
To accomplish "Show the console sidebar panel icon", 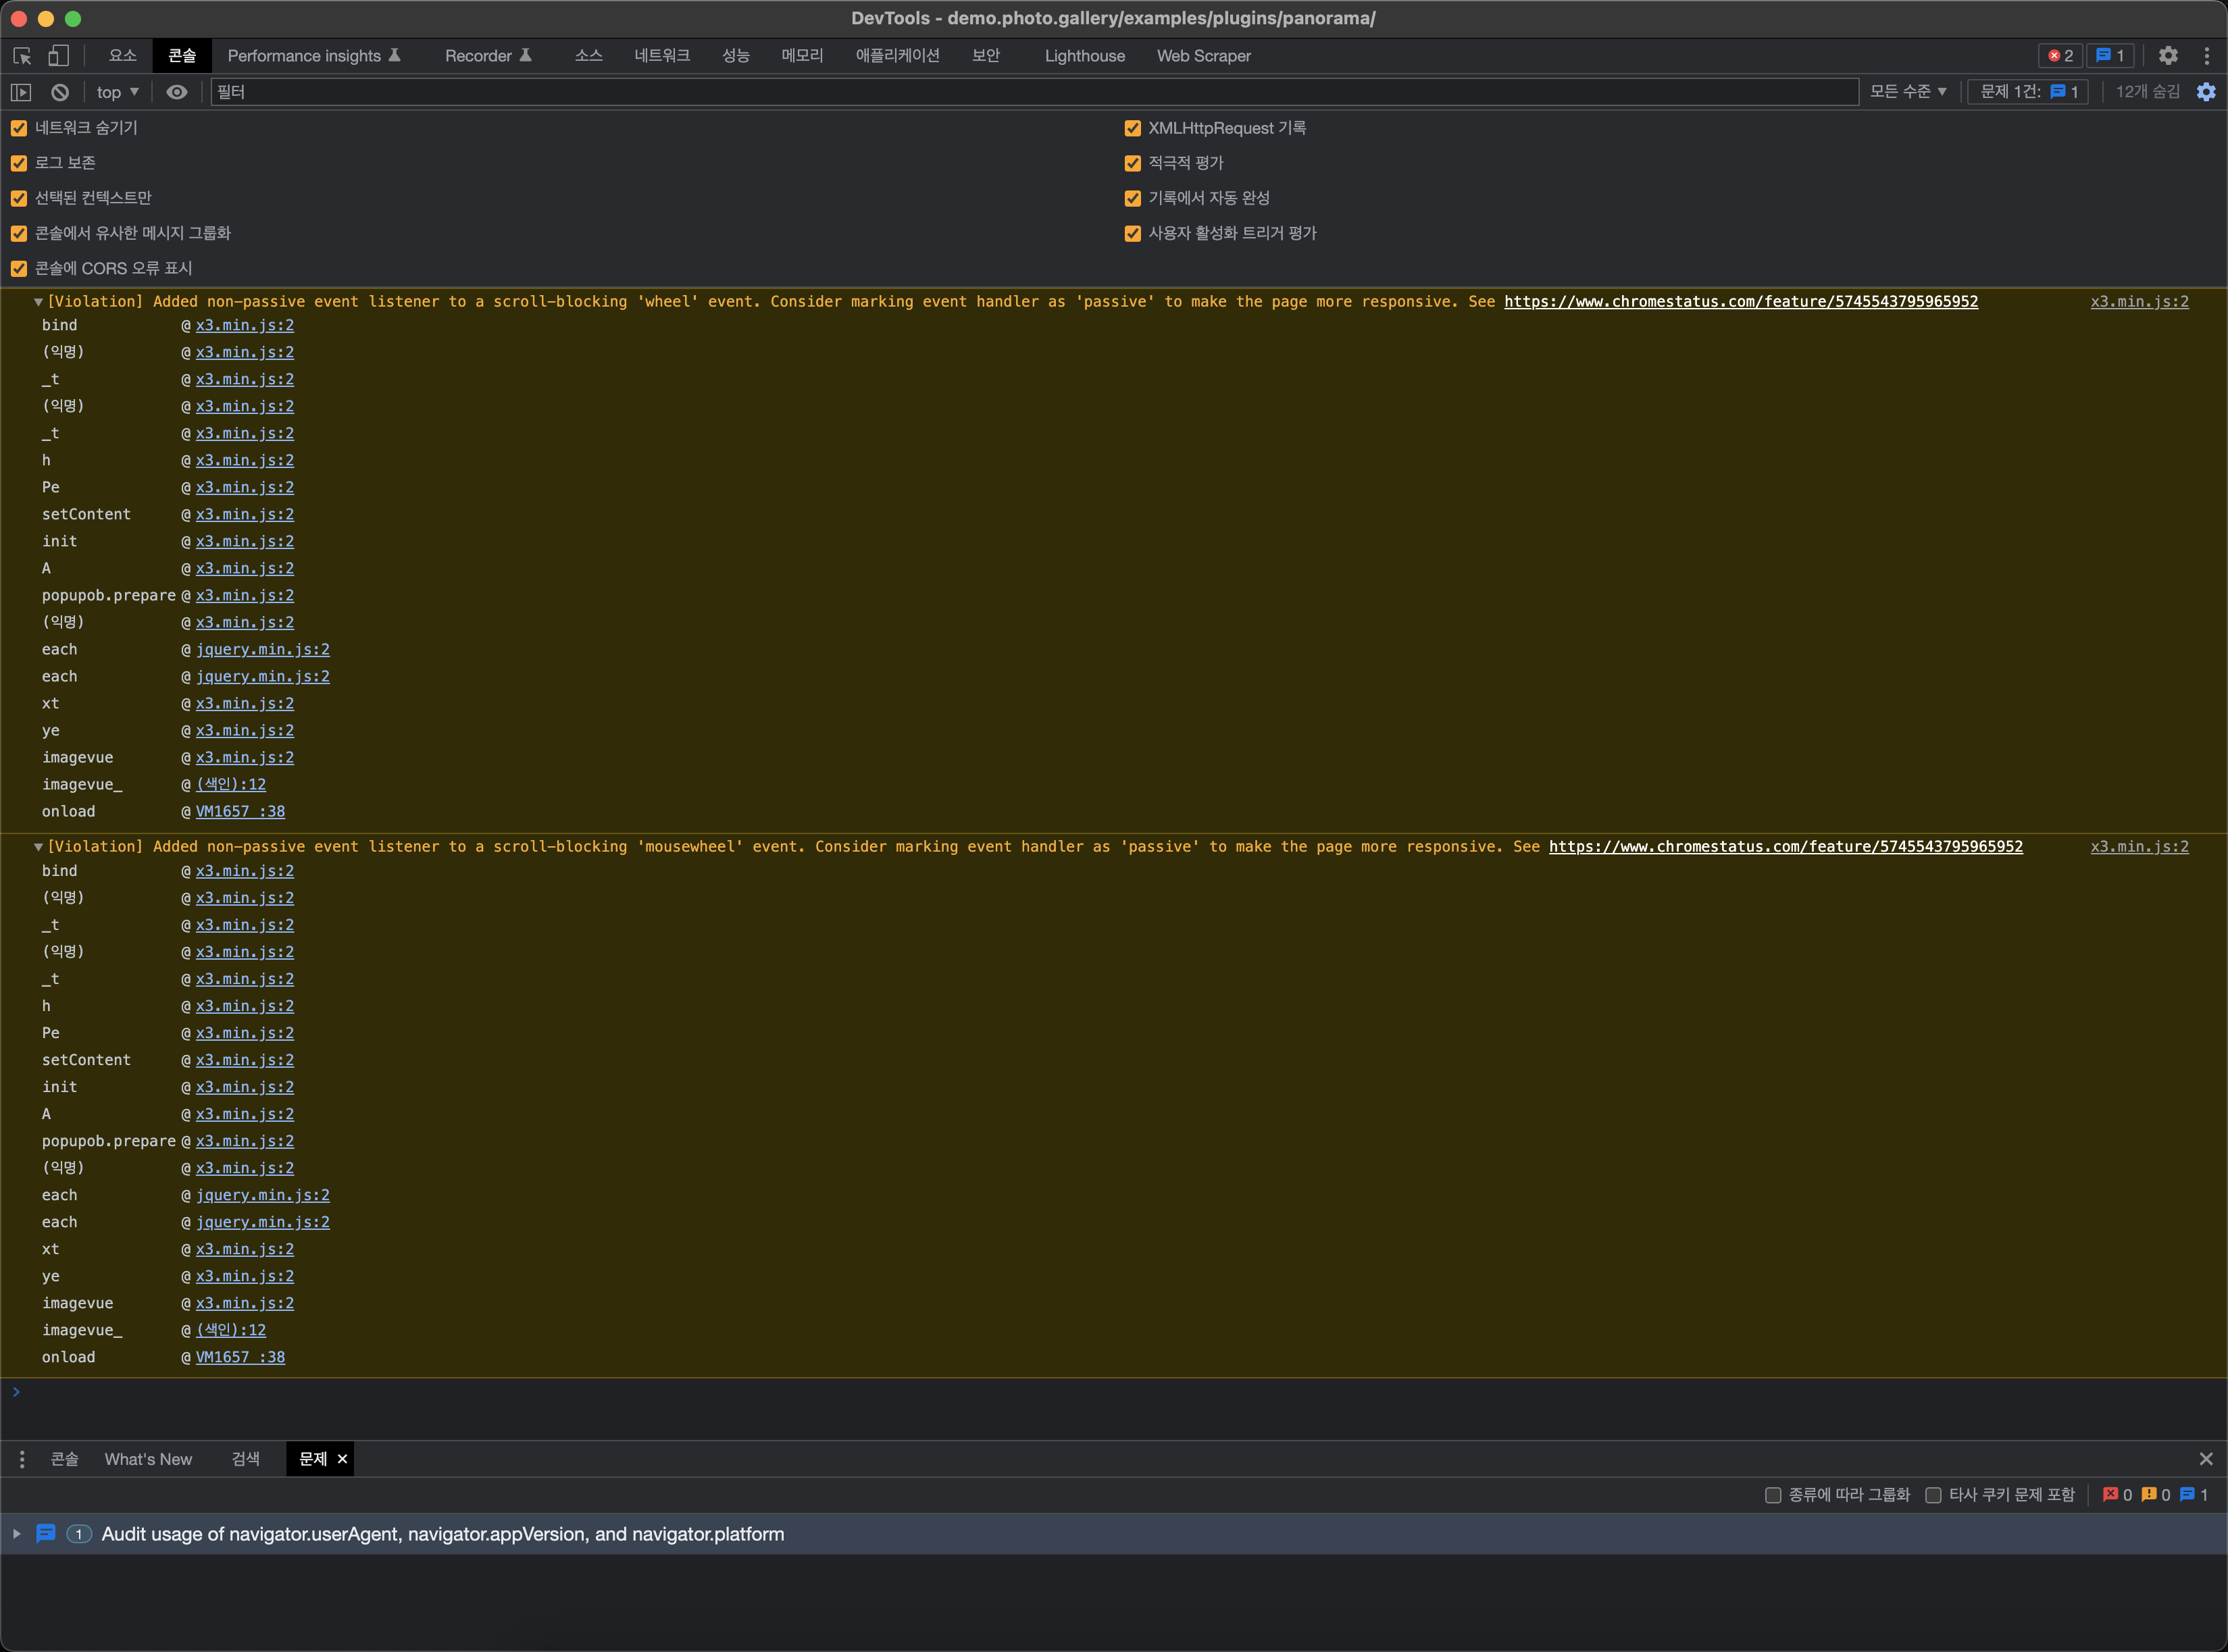I will tap(21, 92).
